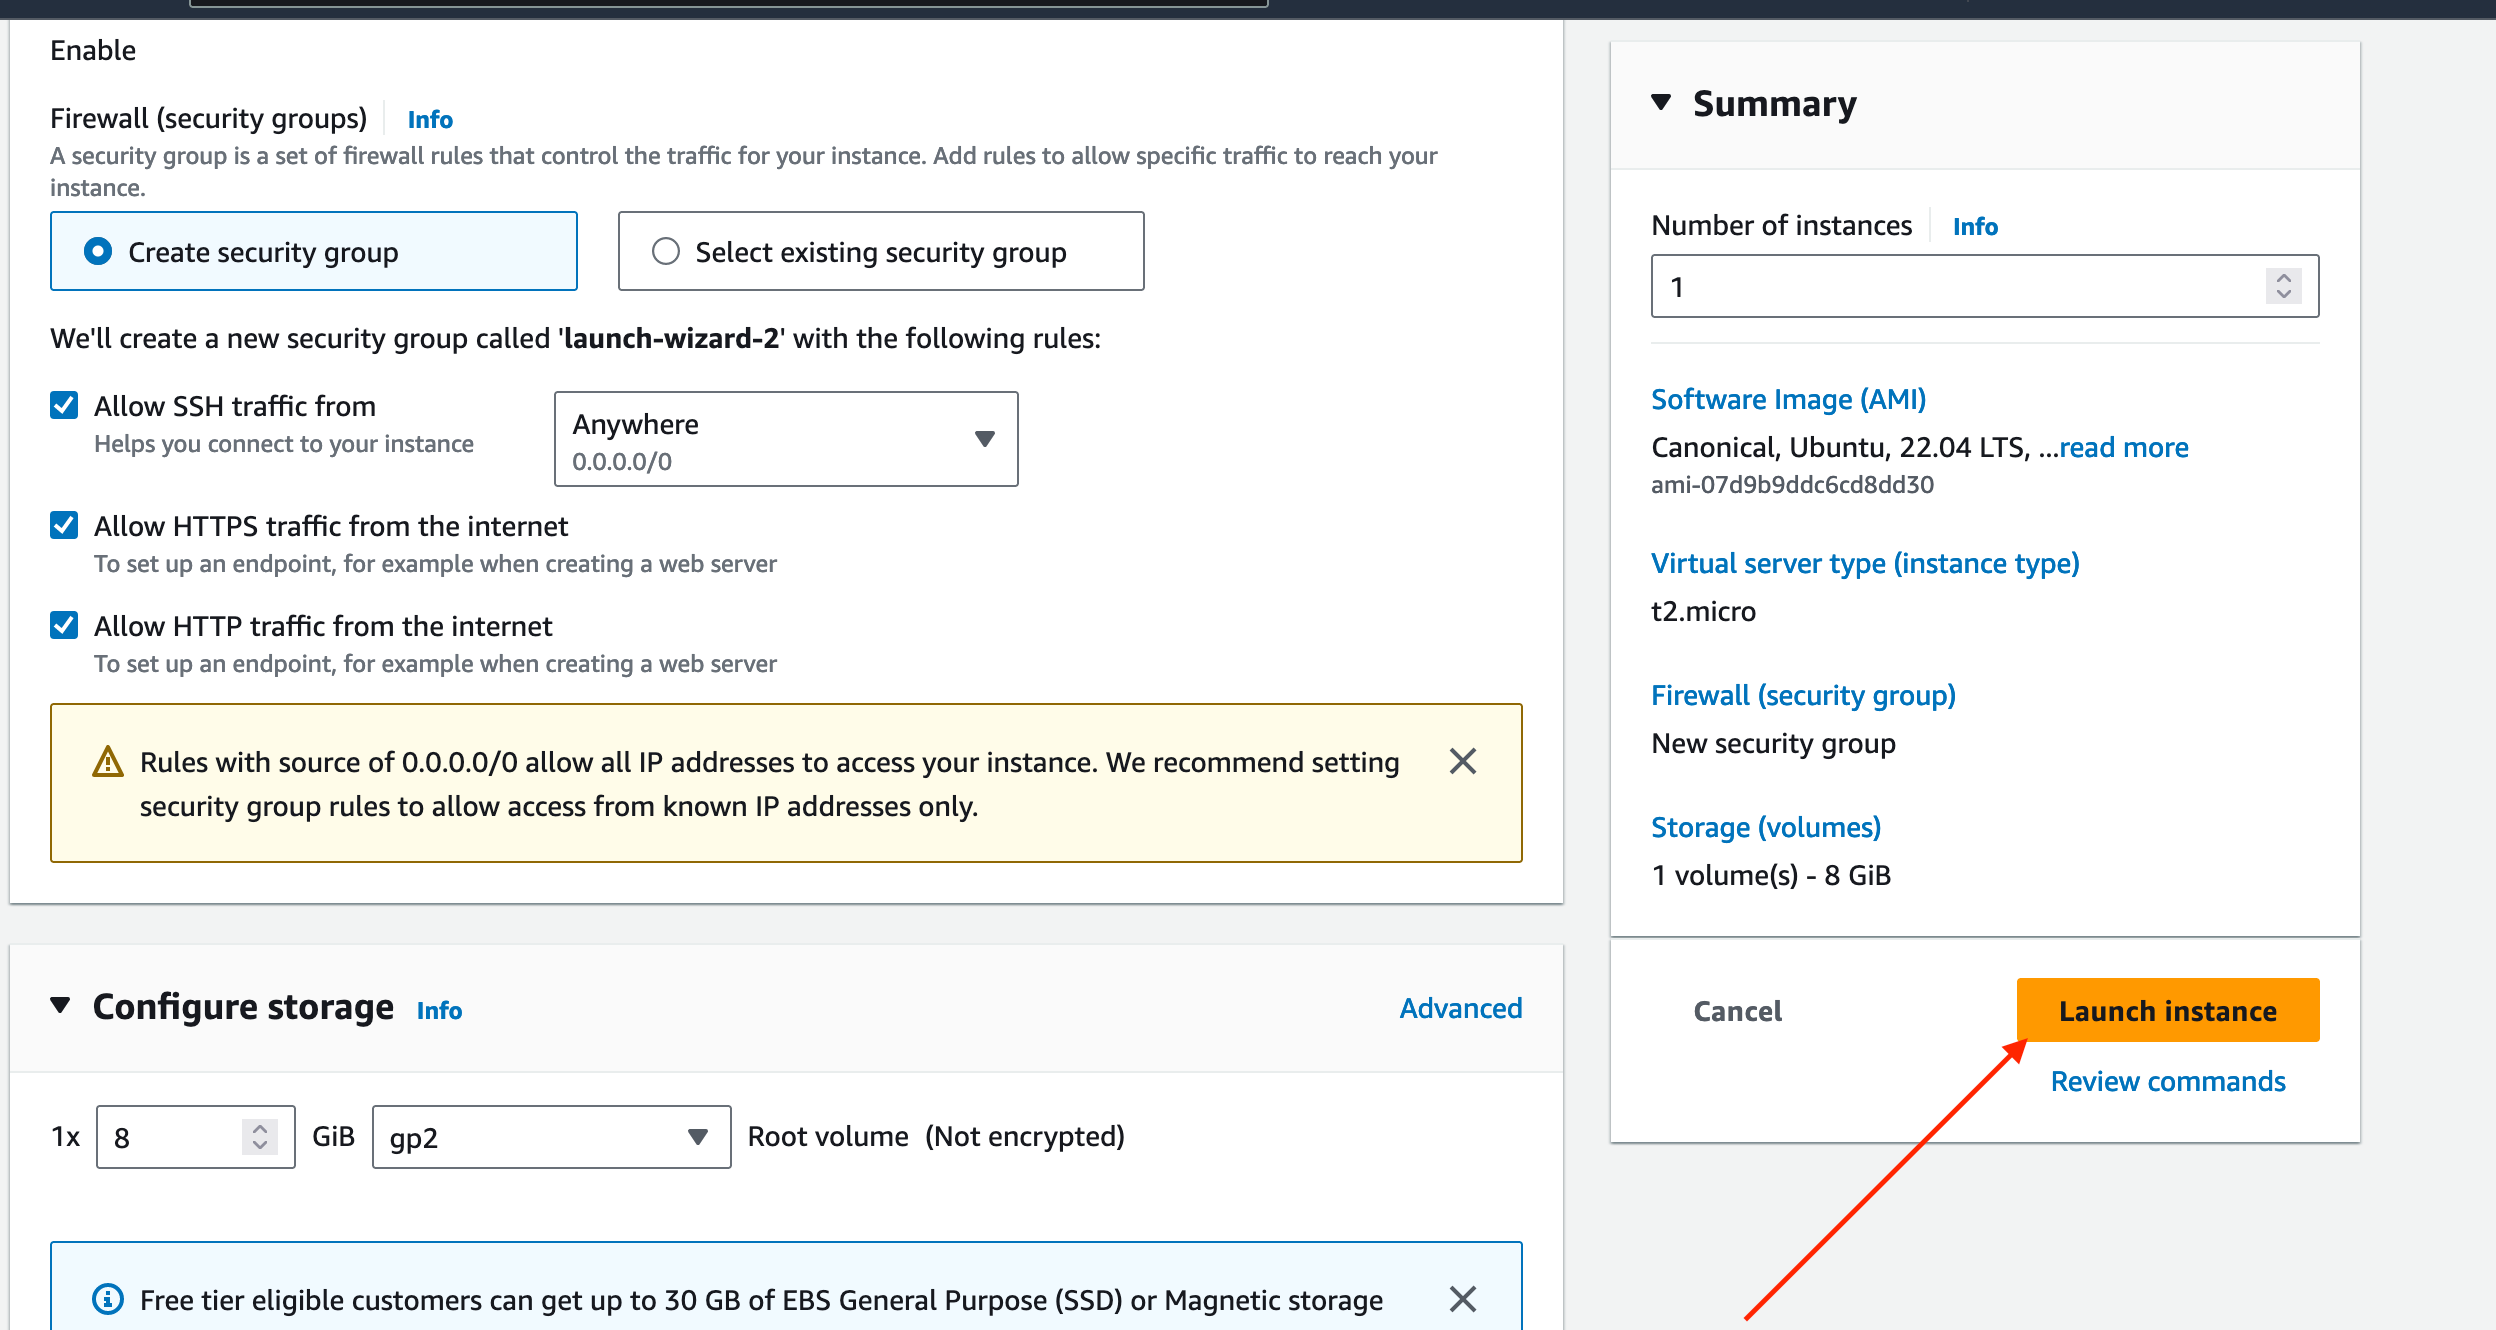Collapse the Summary panel triangle
Image resolution: width=2496 pixels, height=1330 pixels.
pyautogui.click(x=1661, y=103)
